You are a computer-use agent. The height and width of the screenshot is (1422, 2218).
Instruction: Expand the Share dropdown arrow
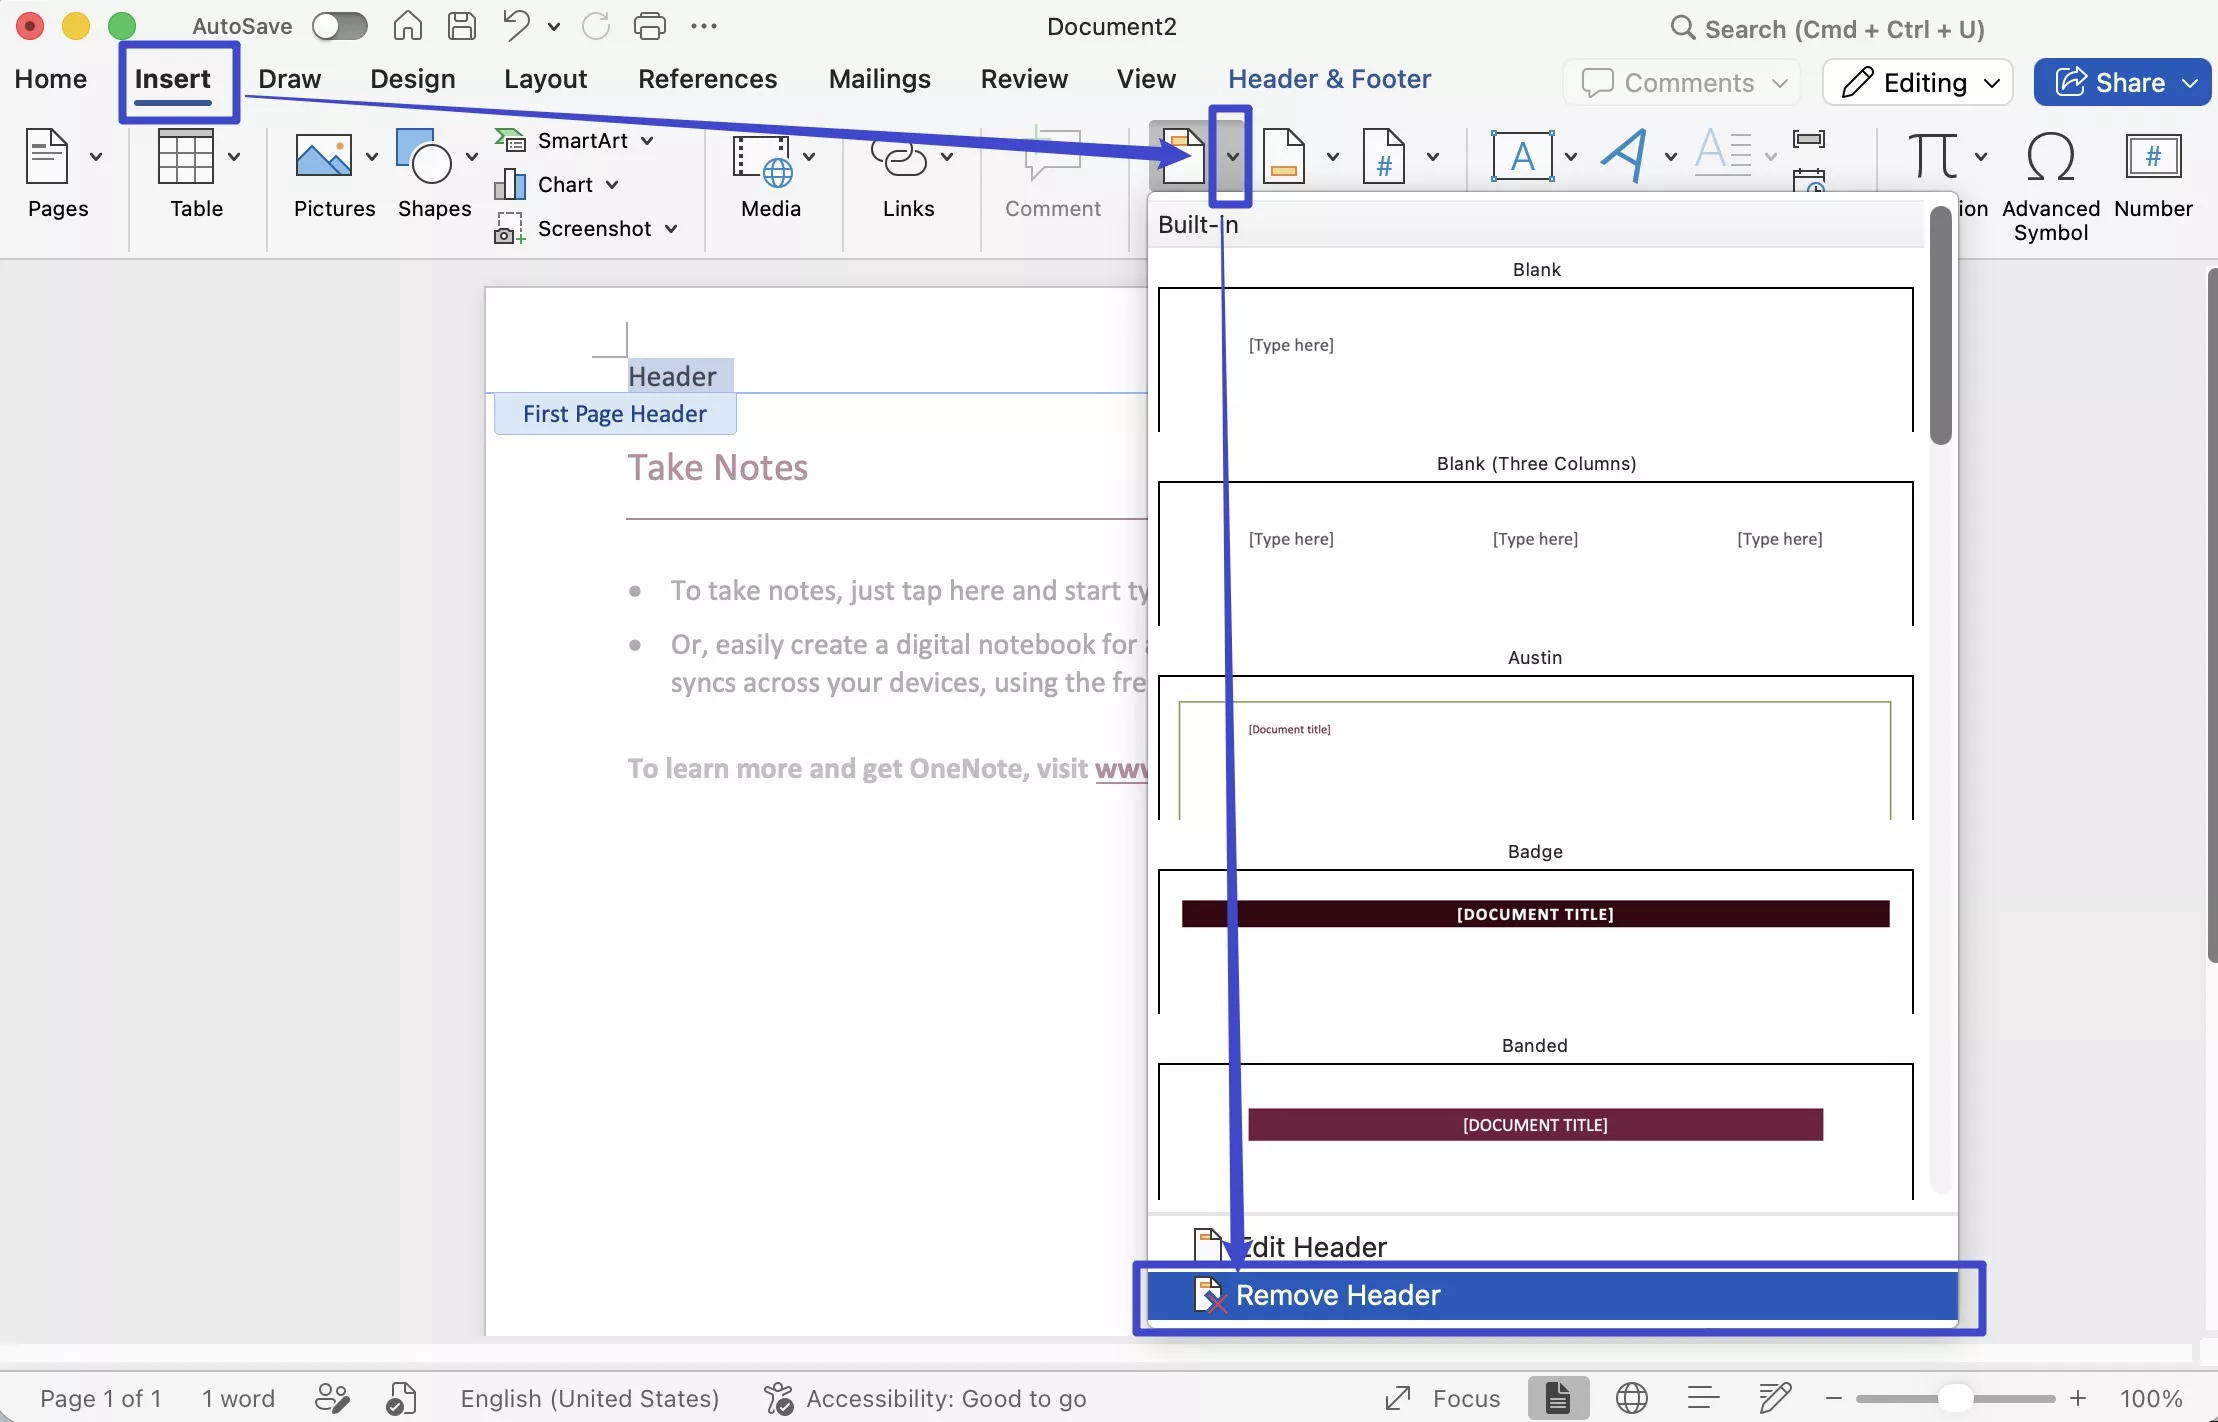tap(2191, 83)
